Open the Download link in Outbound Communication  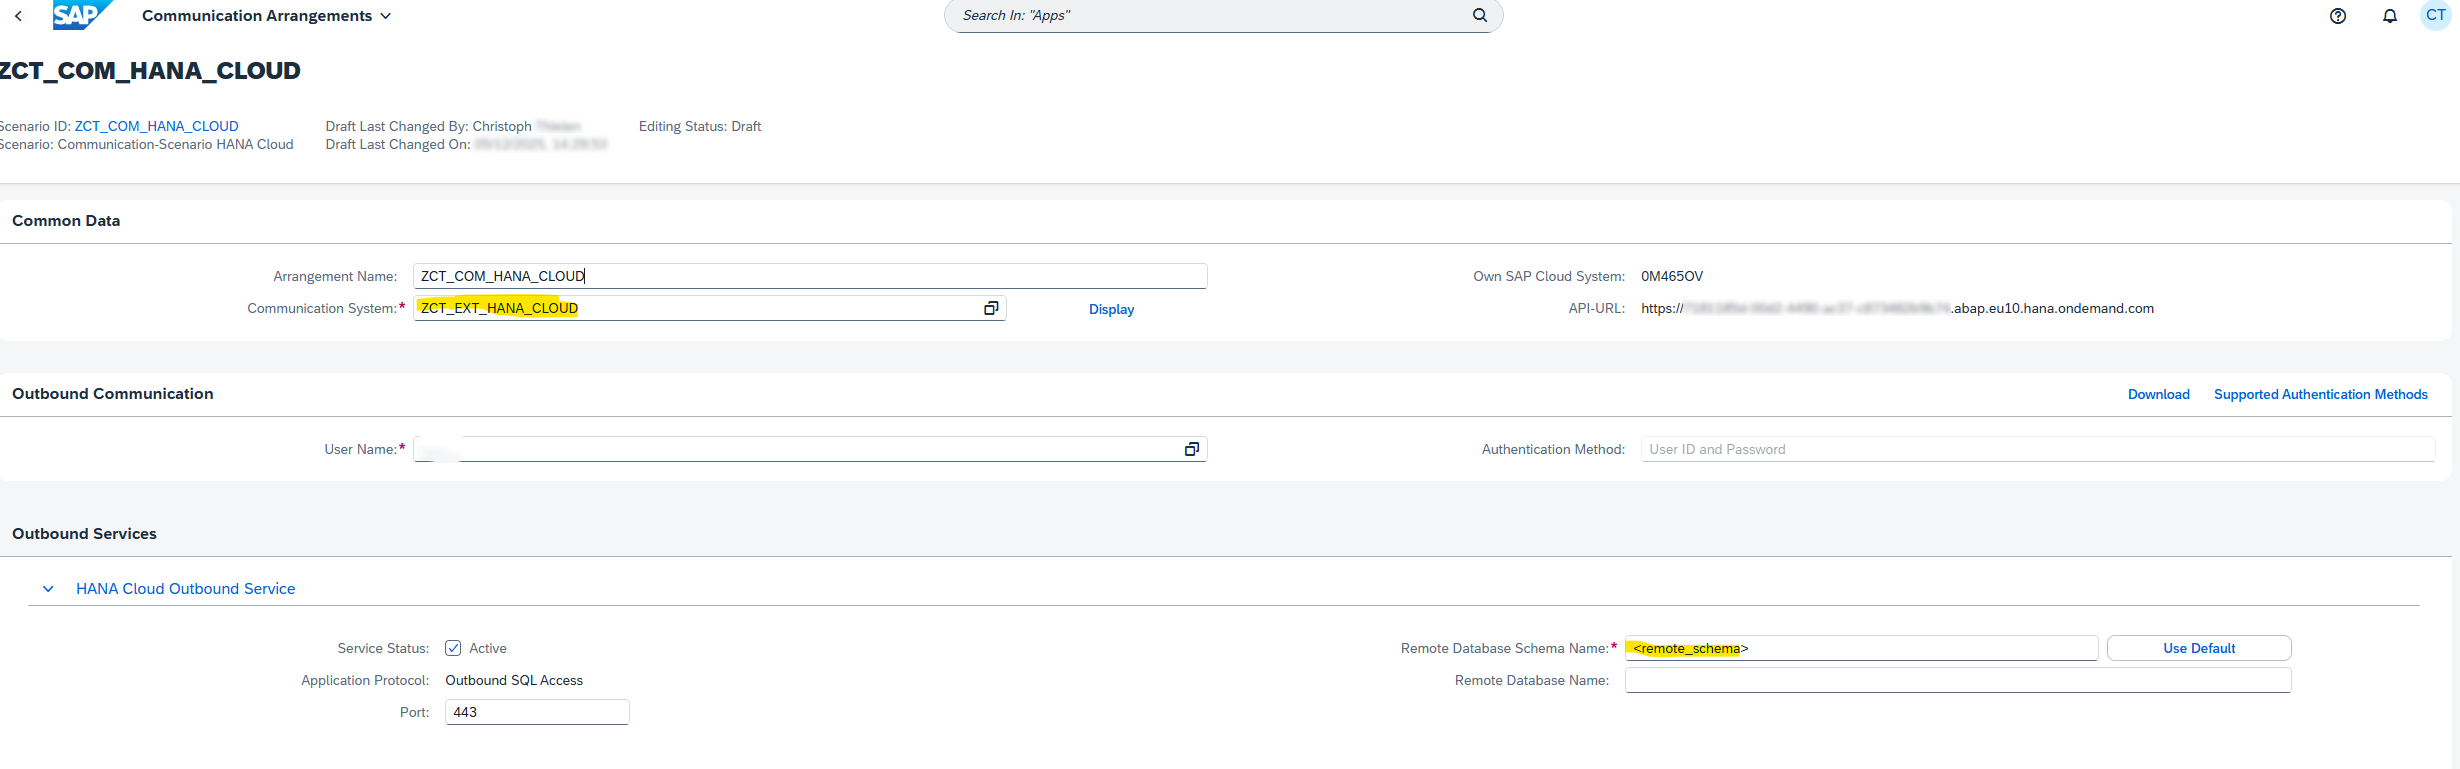click(x=2158, y=394)
